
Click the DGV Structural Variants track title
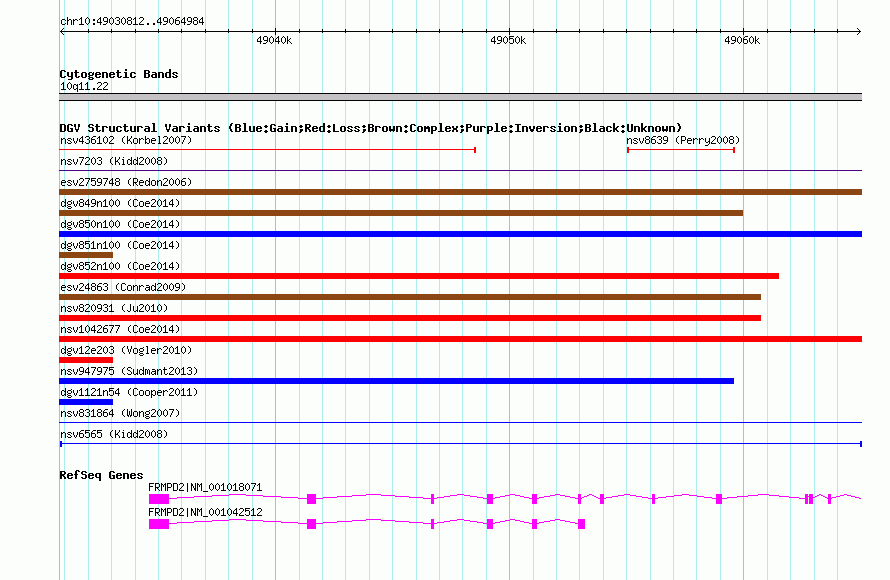point(370,128)
